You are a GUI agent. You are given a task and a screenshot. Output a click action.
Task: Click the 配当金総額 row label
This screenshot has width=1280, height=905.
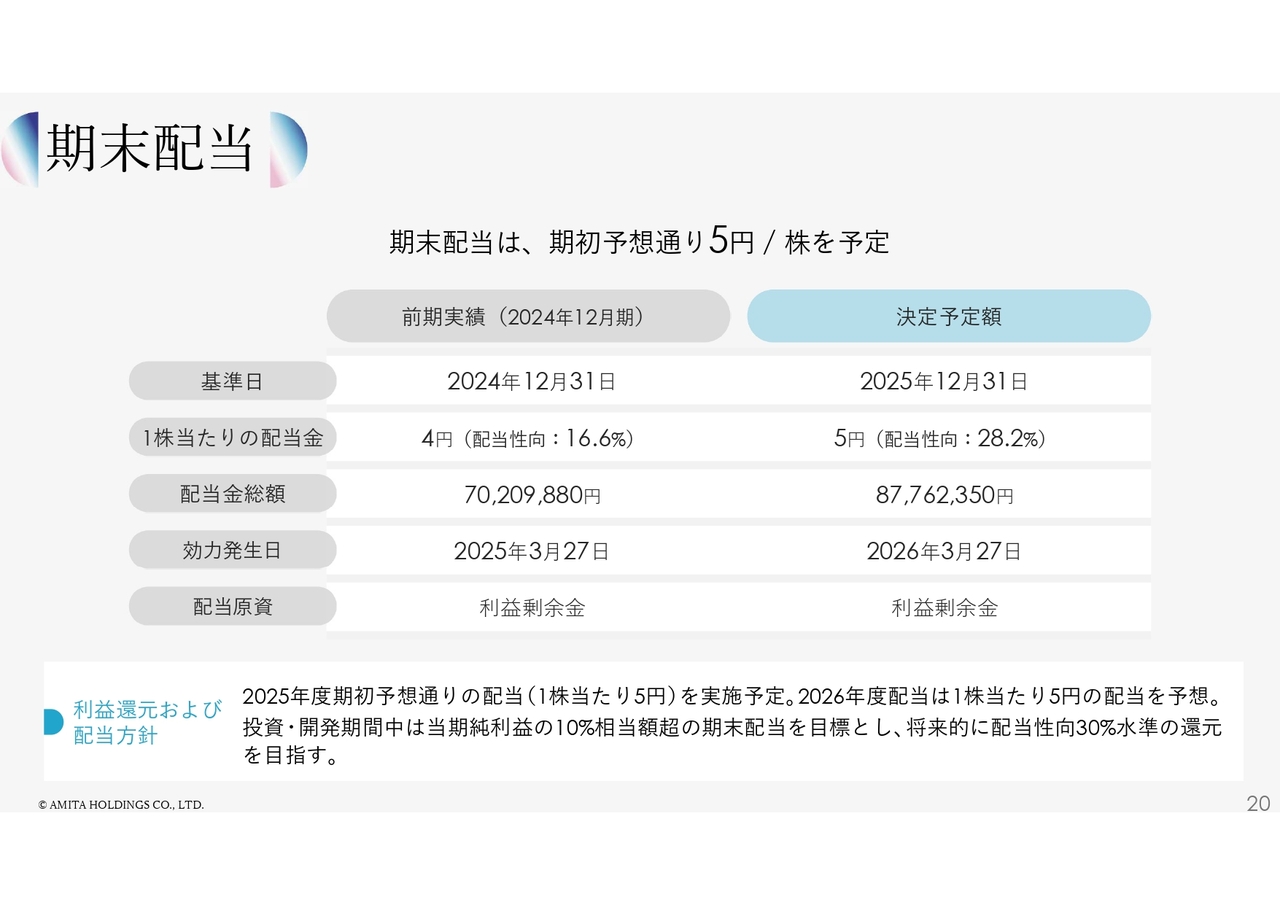[232, 494]
